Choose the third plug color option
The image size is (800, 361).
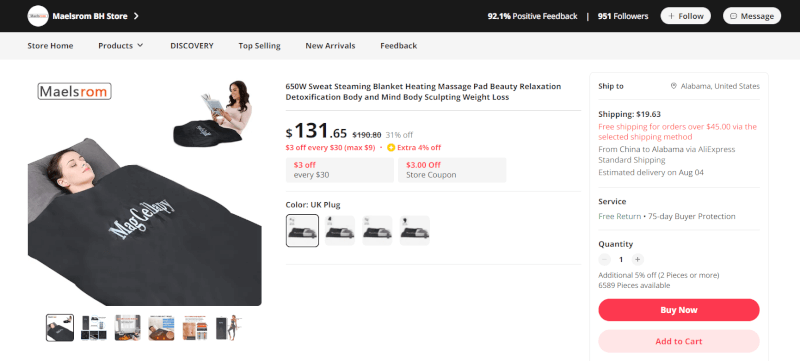[377, 230]
